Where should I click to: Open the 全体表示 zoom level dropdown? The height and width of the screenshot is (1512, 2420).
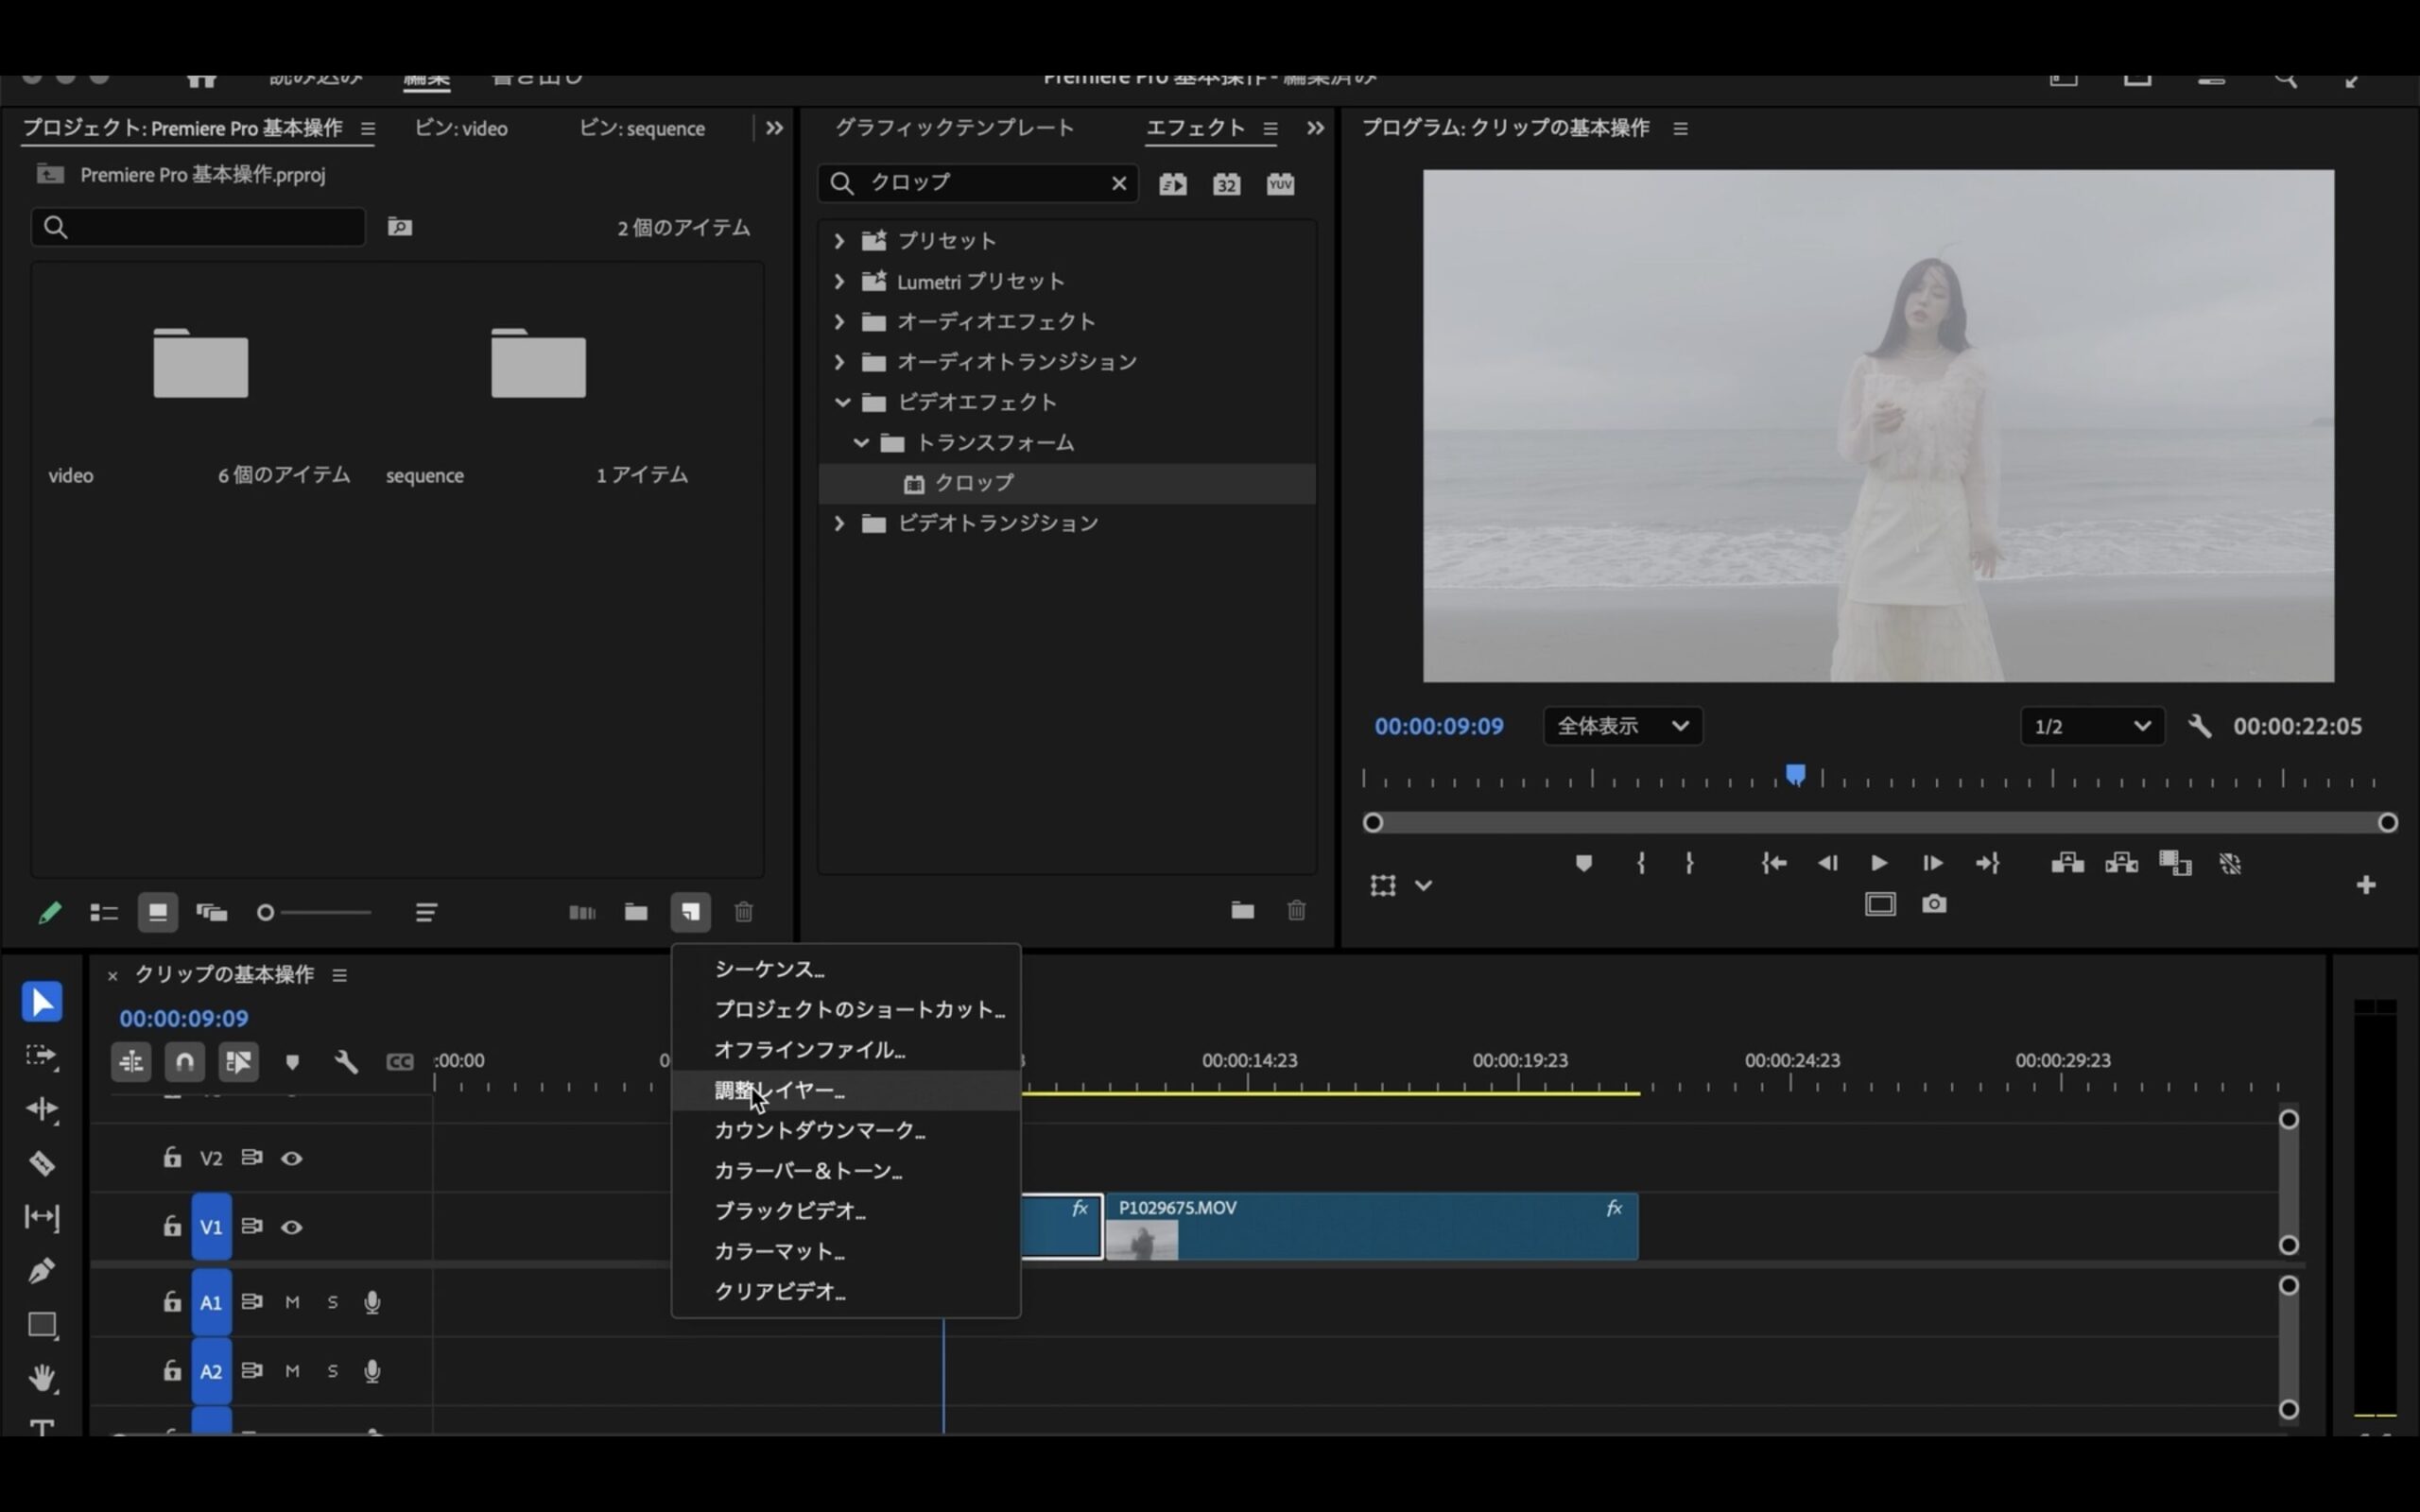point(1623,726)
